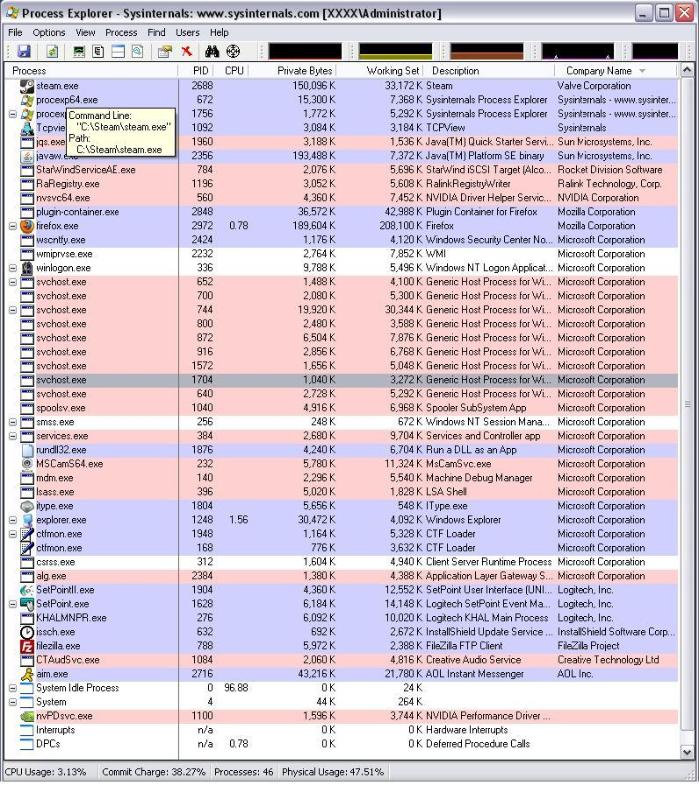Click the SetPoint icon beside SetPointII.exe

[x=27, y=590]
